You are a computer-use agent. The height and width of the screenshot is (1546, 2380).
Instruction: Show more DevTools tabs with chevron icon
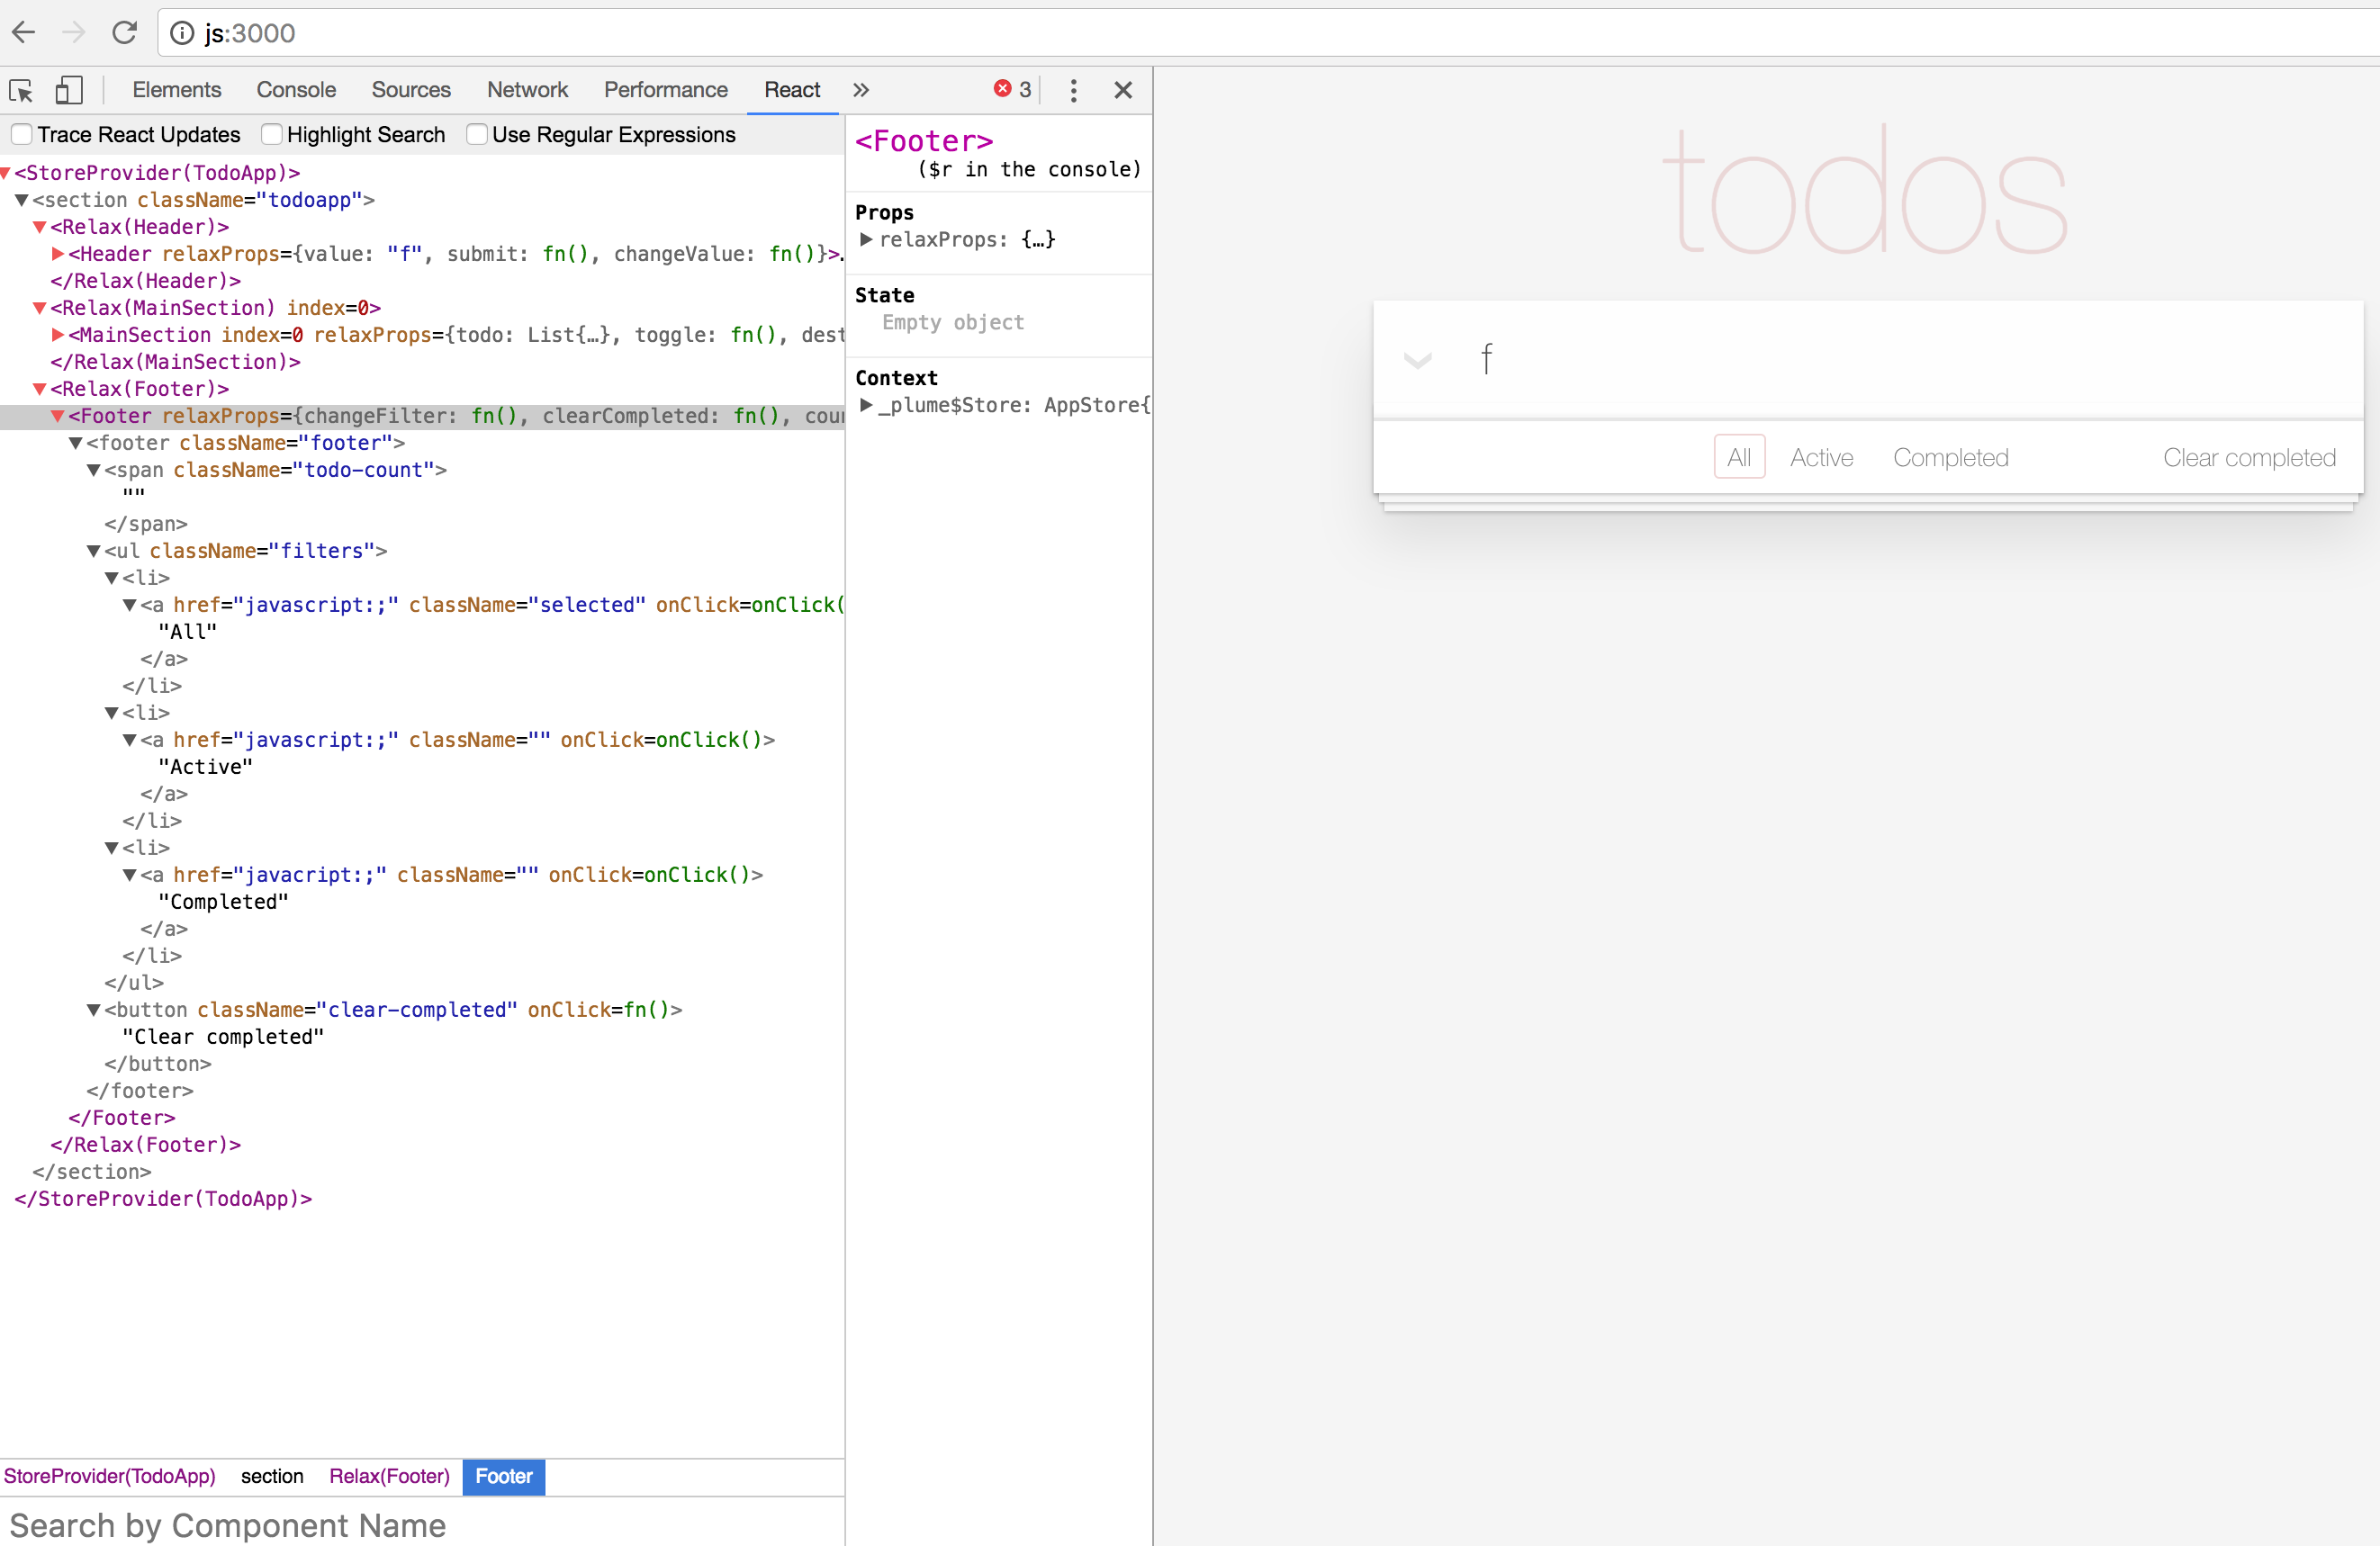pos(860,90)
